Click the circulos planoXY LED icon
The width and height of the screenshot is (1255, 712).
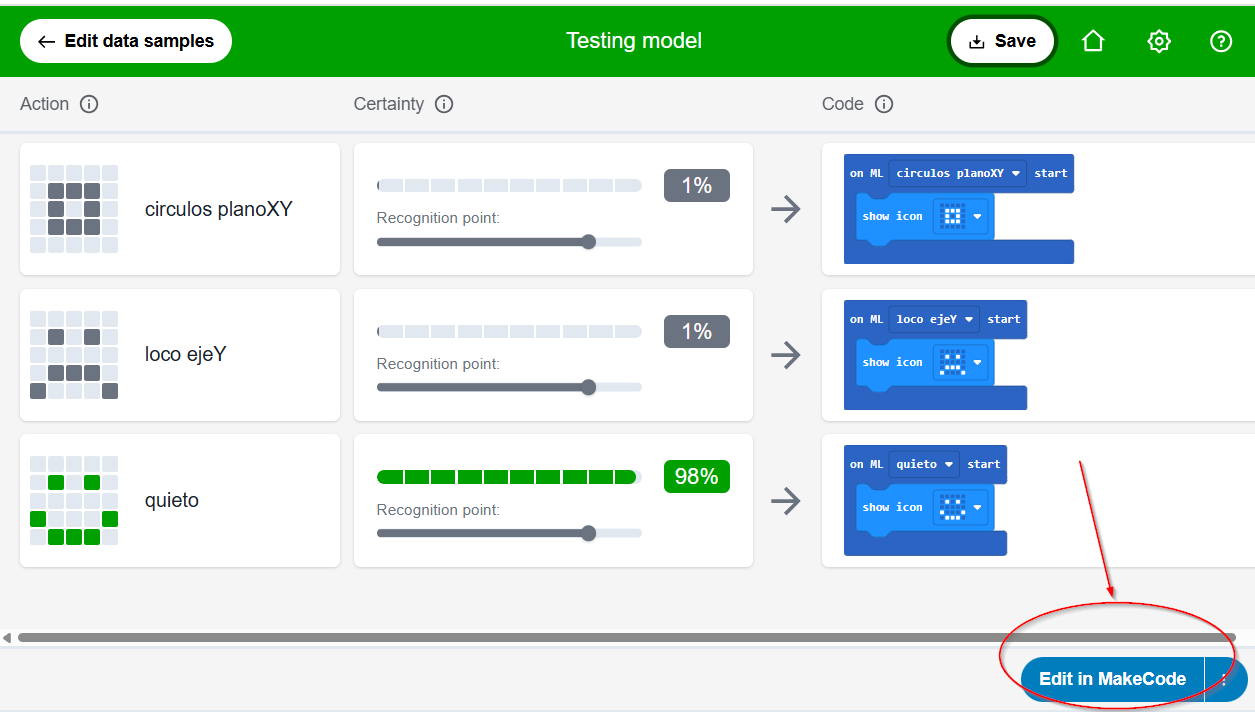[74, 209]
